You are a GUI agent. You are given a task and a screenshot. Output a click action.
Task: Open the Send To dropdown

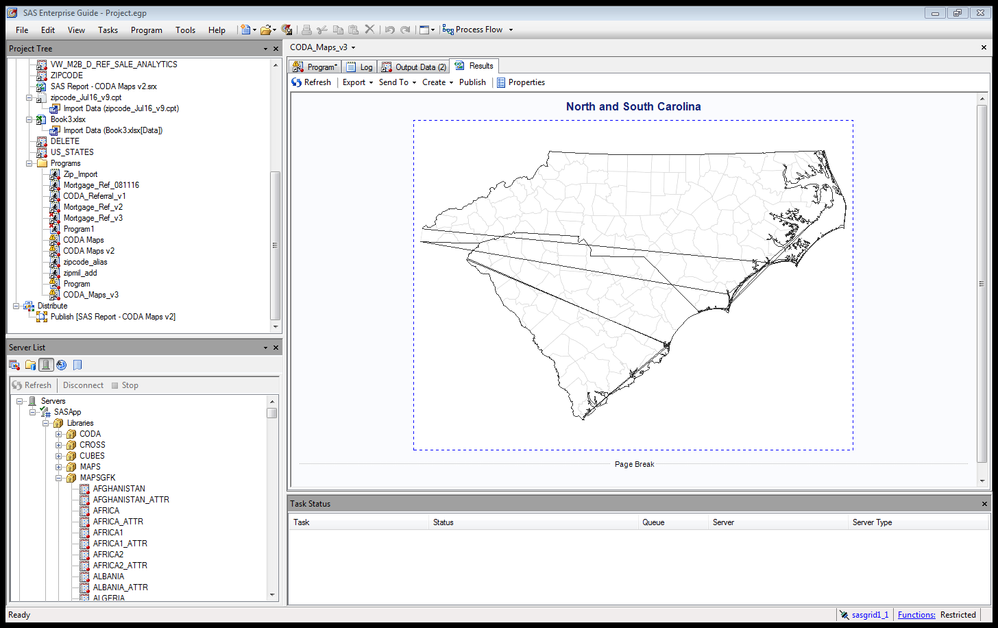pos(396,83)
